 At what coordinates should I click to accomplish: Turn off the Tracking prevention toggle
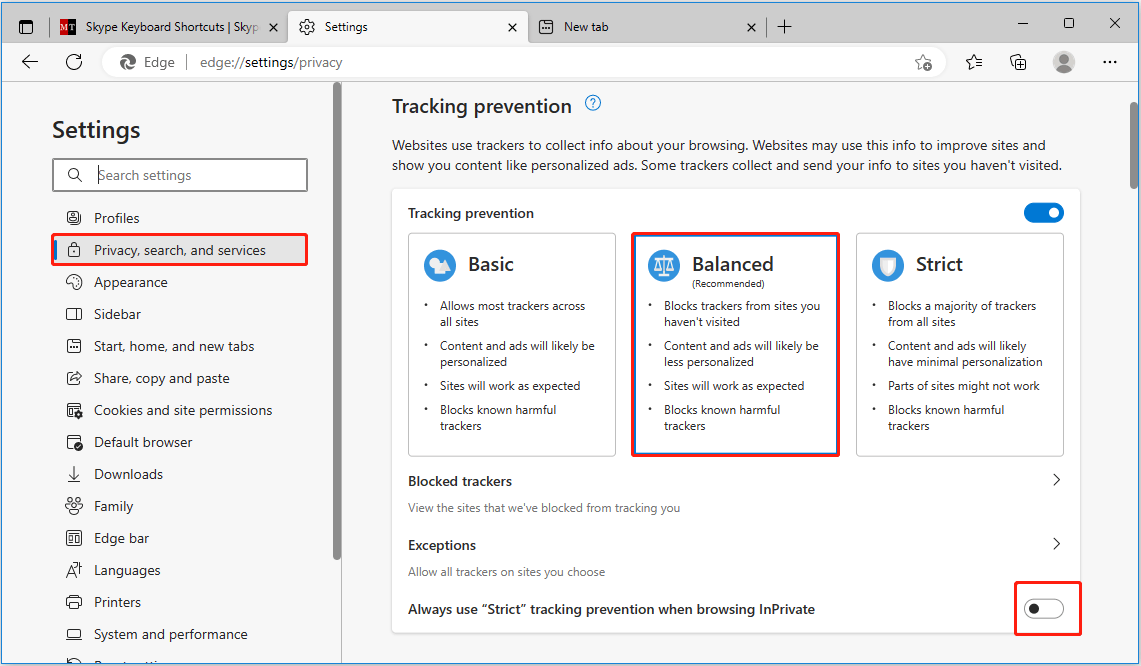pos(1043,212)
